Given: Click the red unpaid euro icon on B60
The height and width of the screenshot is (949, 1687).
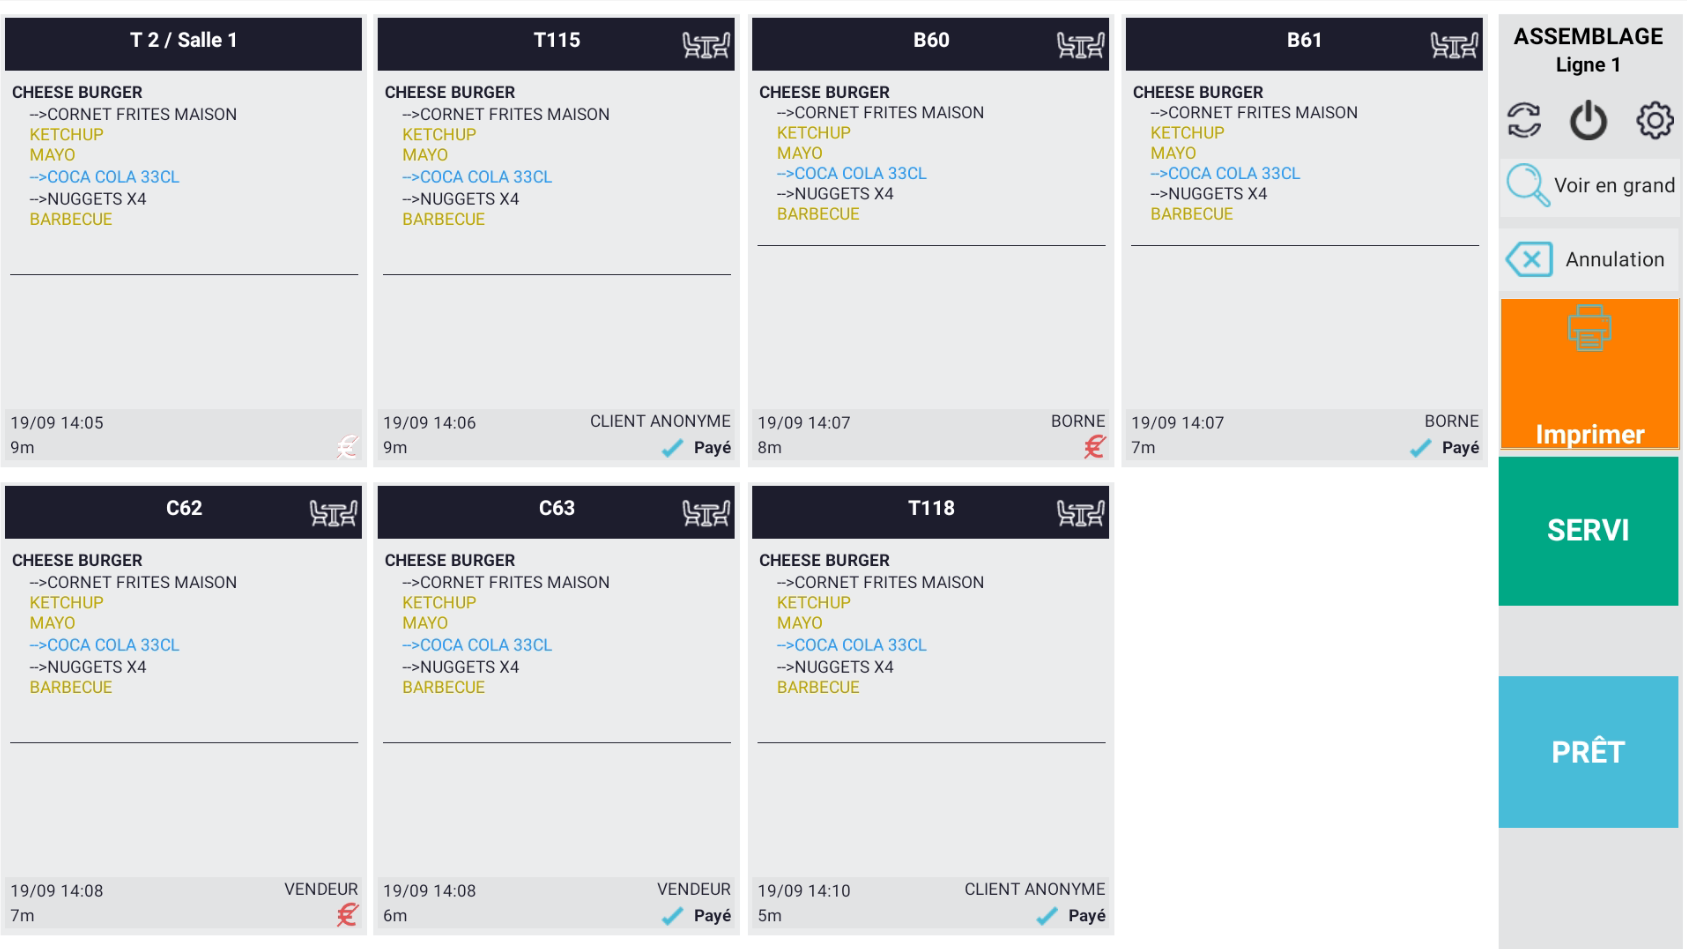Looking at the screenshot, I should [1094, 447].
